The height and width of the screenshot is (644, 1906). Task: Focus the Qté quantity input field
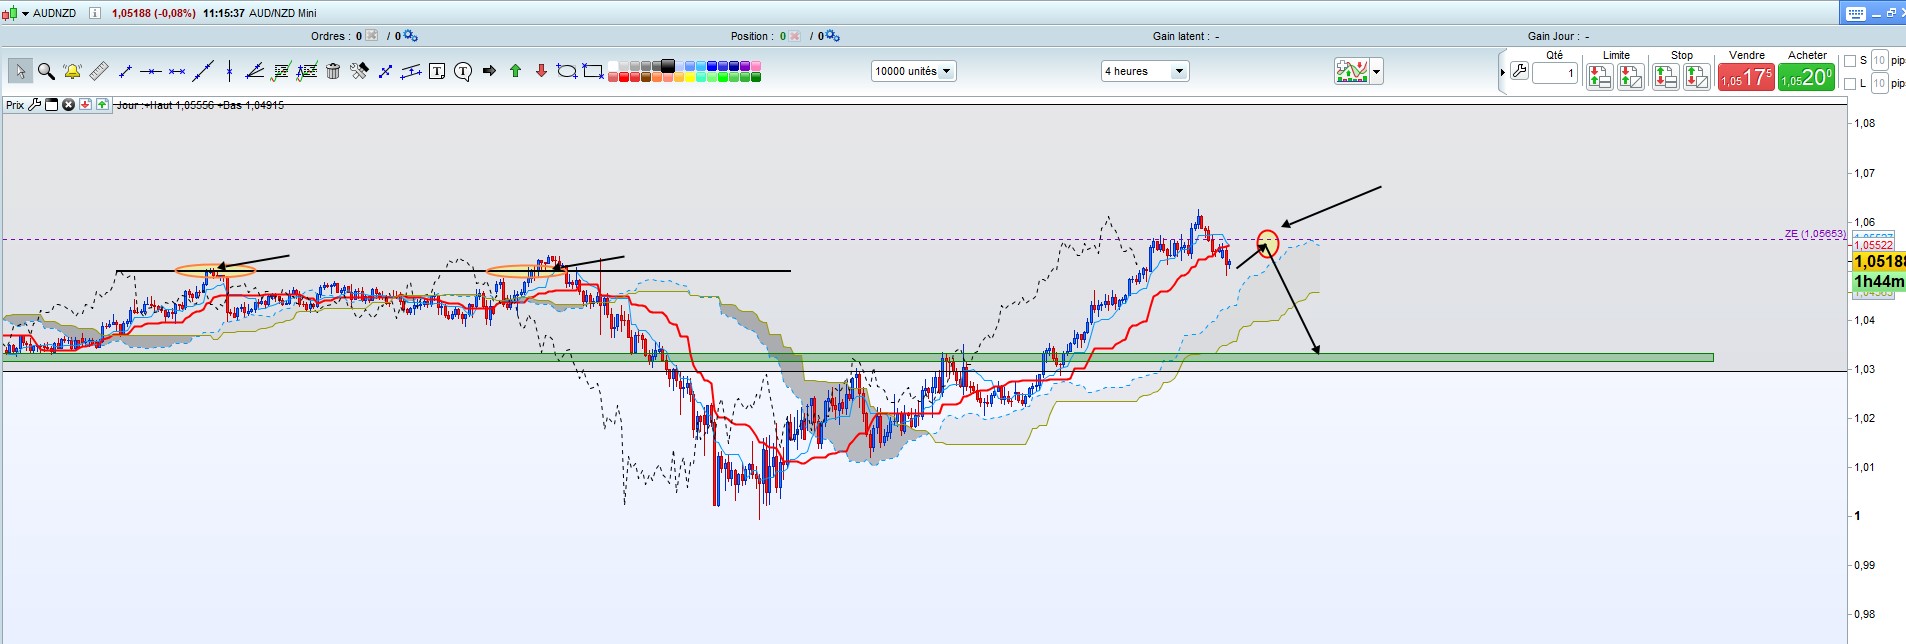pos(1555,73)
